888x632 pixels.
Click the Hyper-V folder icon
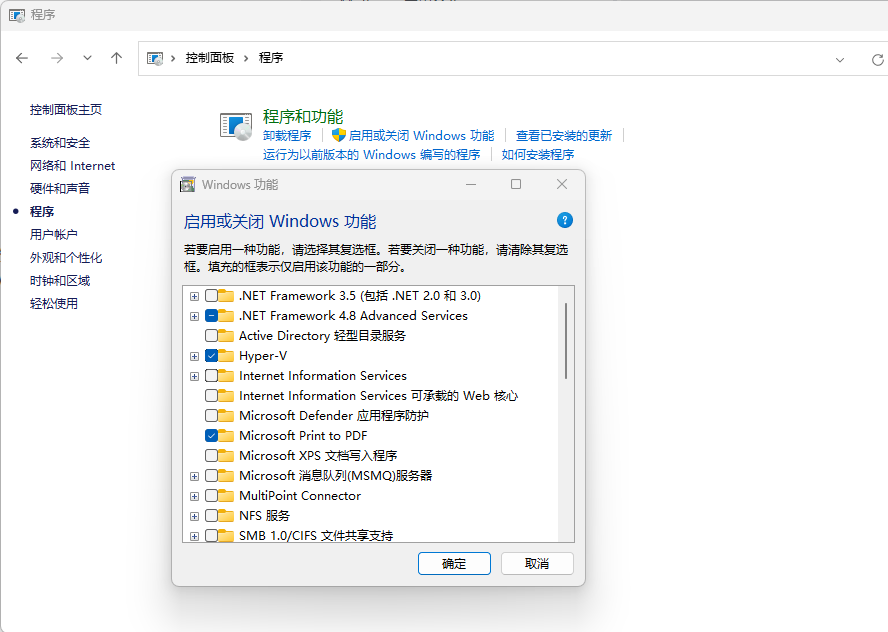226,356
